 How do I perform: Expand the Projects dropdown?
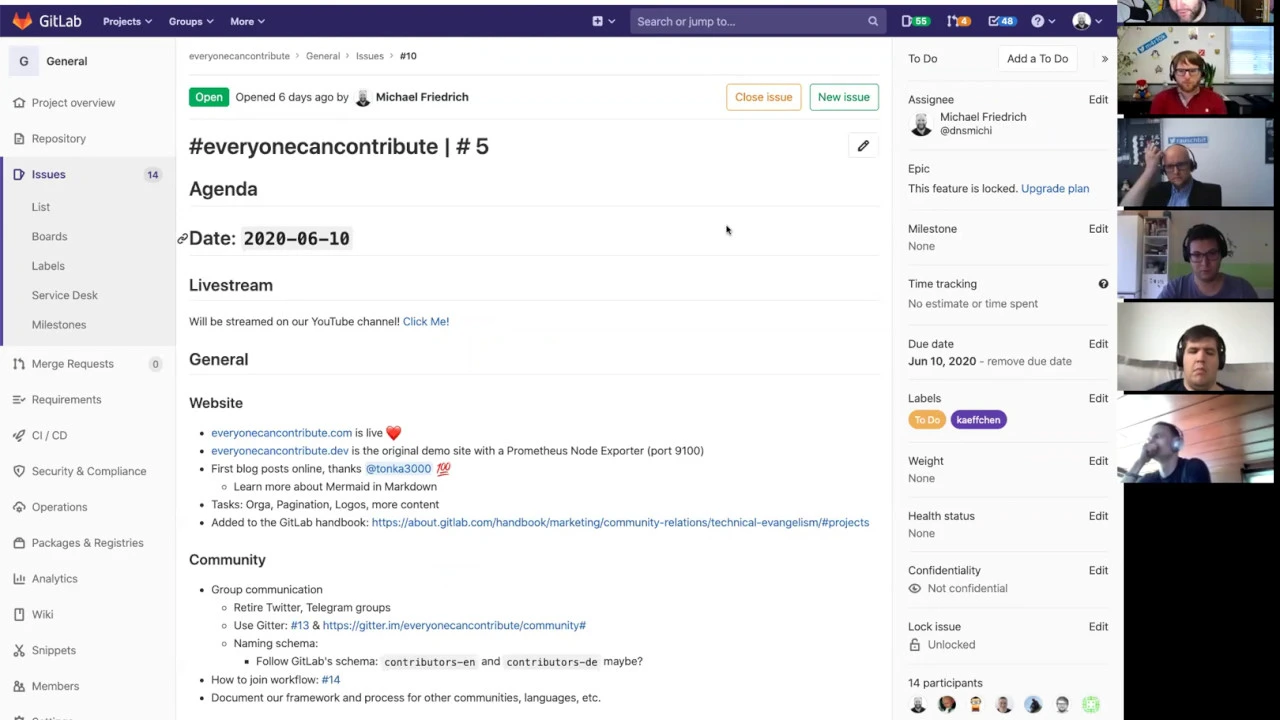click(x=127, y=21)
